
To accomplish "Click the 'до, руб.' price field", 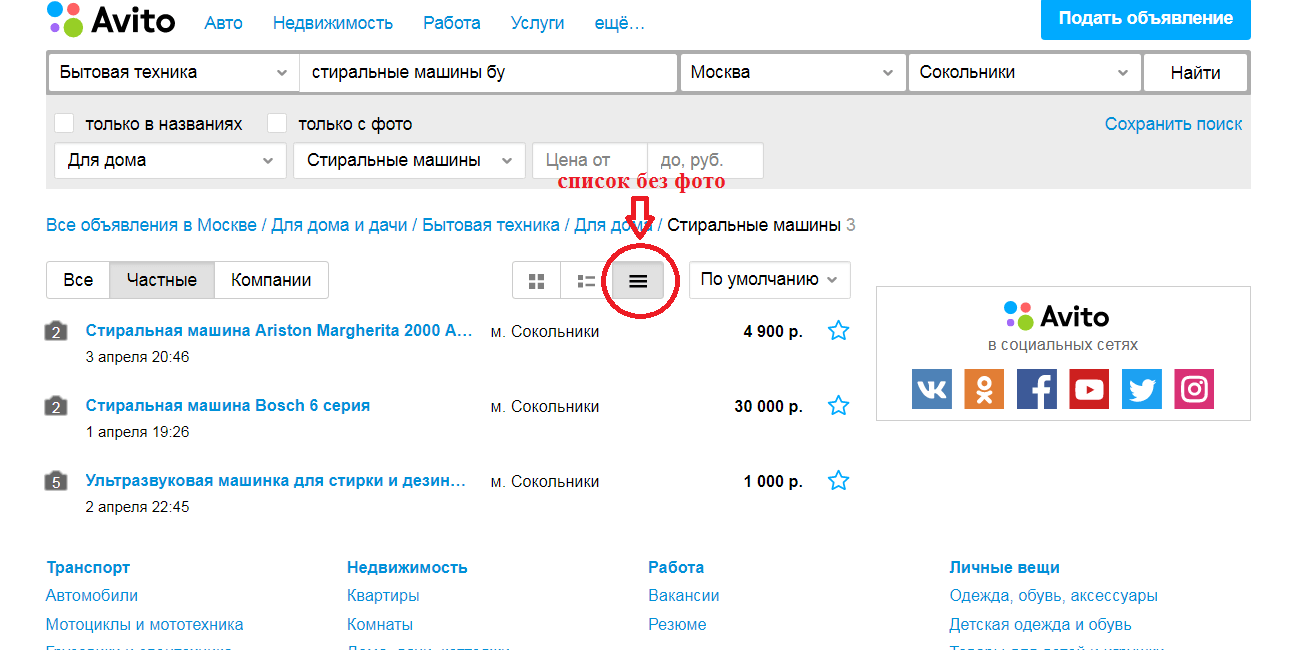I will [x=706, y=161].
